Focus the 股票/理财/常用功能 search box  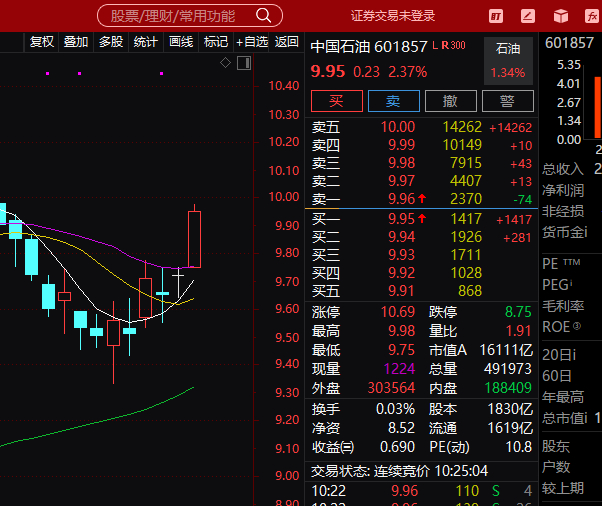click(x=190, y=16)
